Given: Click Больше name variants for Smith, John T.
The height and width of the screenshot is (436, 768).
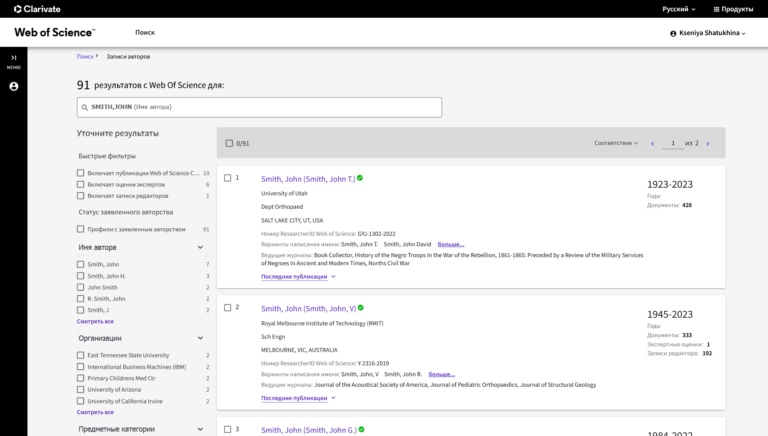Looking at the screenshot, I should tap(451, 244).
